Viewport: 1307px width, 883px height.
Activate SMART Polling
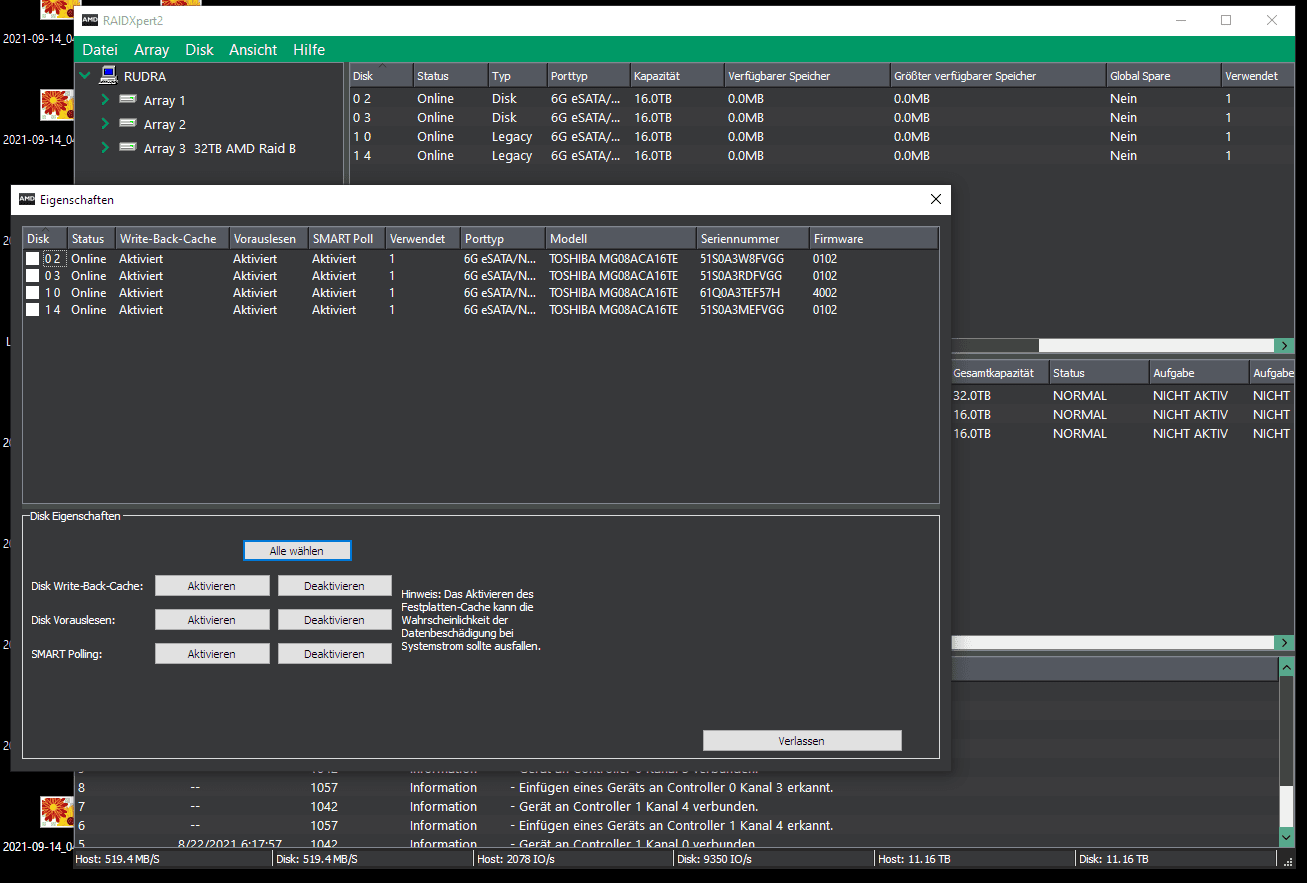pyautogui.click(x=212, y=654)
